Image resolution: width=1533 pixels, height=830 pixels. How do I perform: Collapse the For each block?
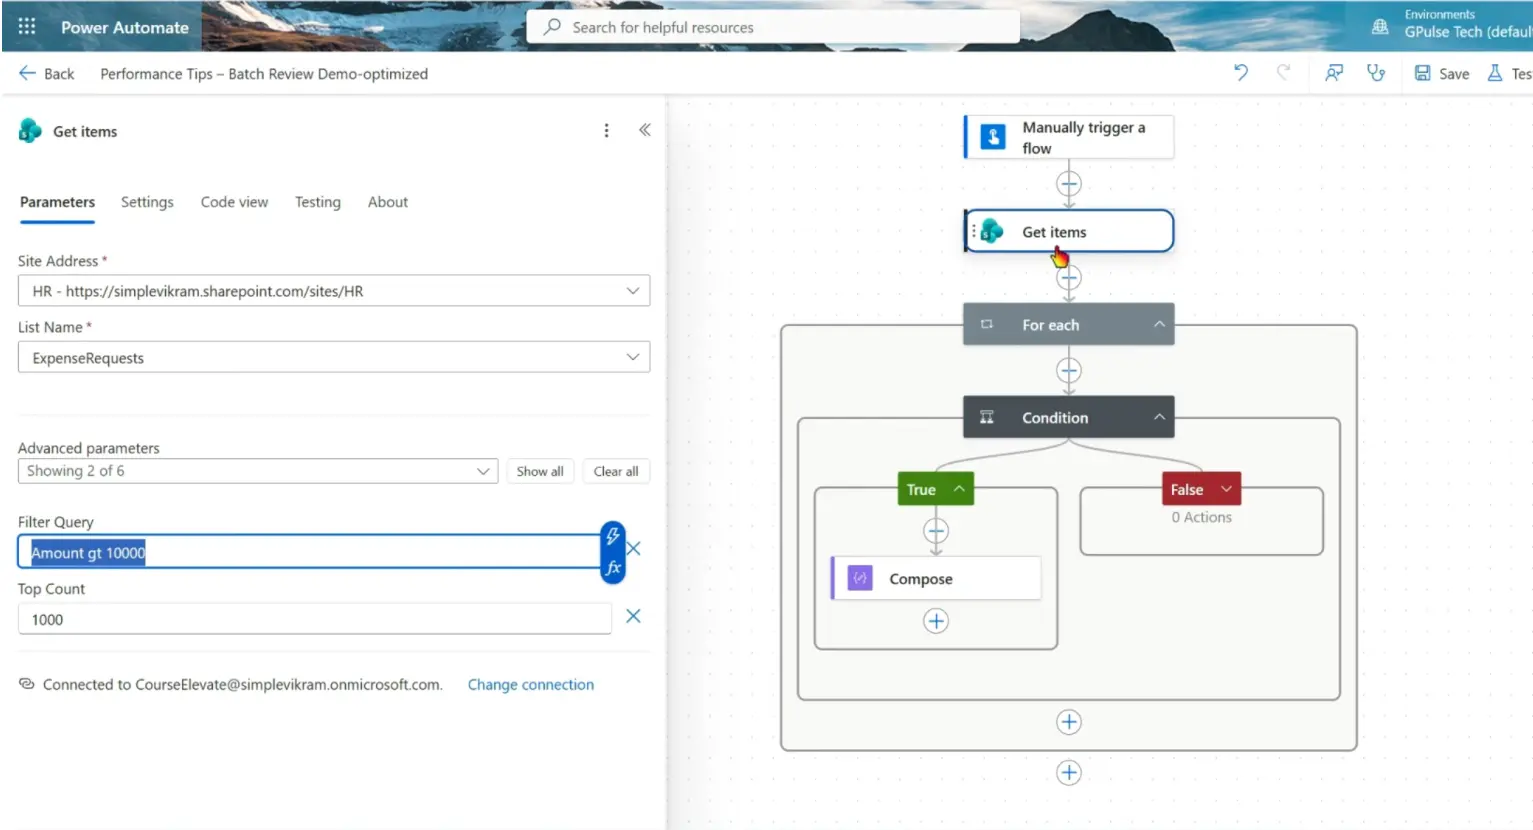pyautogui.click(x=1159, y=324)
